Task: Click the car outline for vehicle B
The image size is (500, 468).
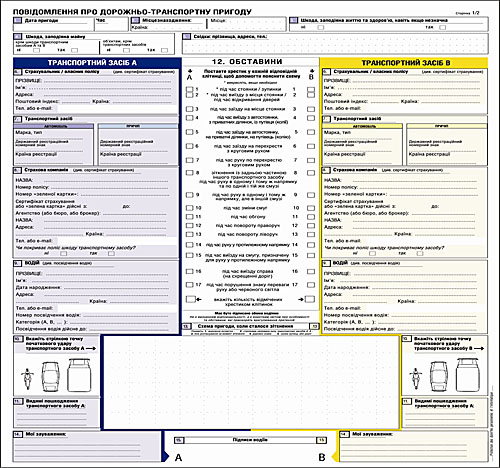Action: point(438,377)
